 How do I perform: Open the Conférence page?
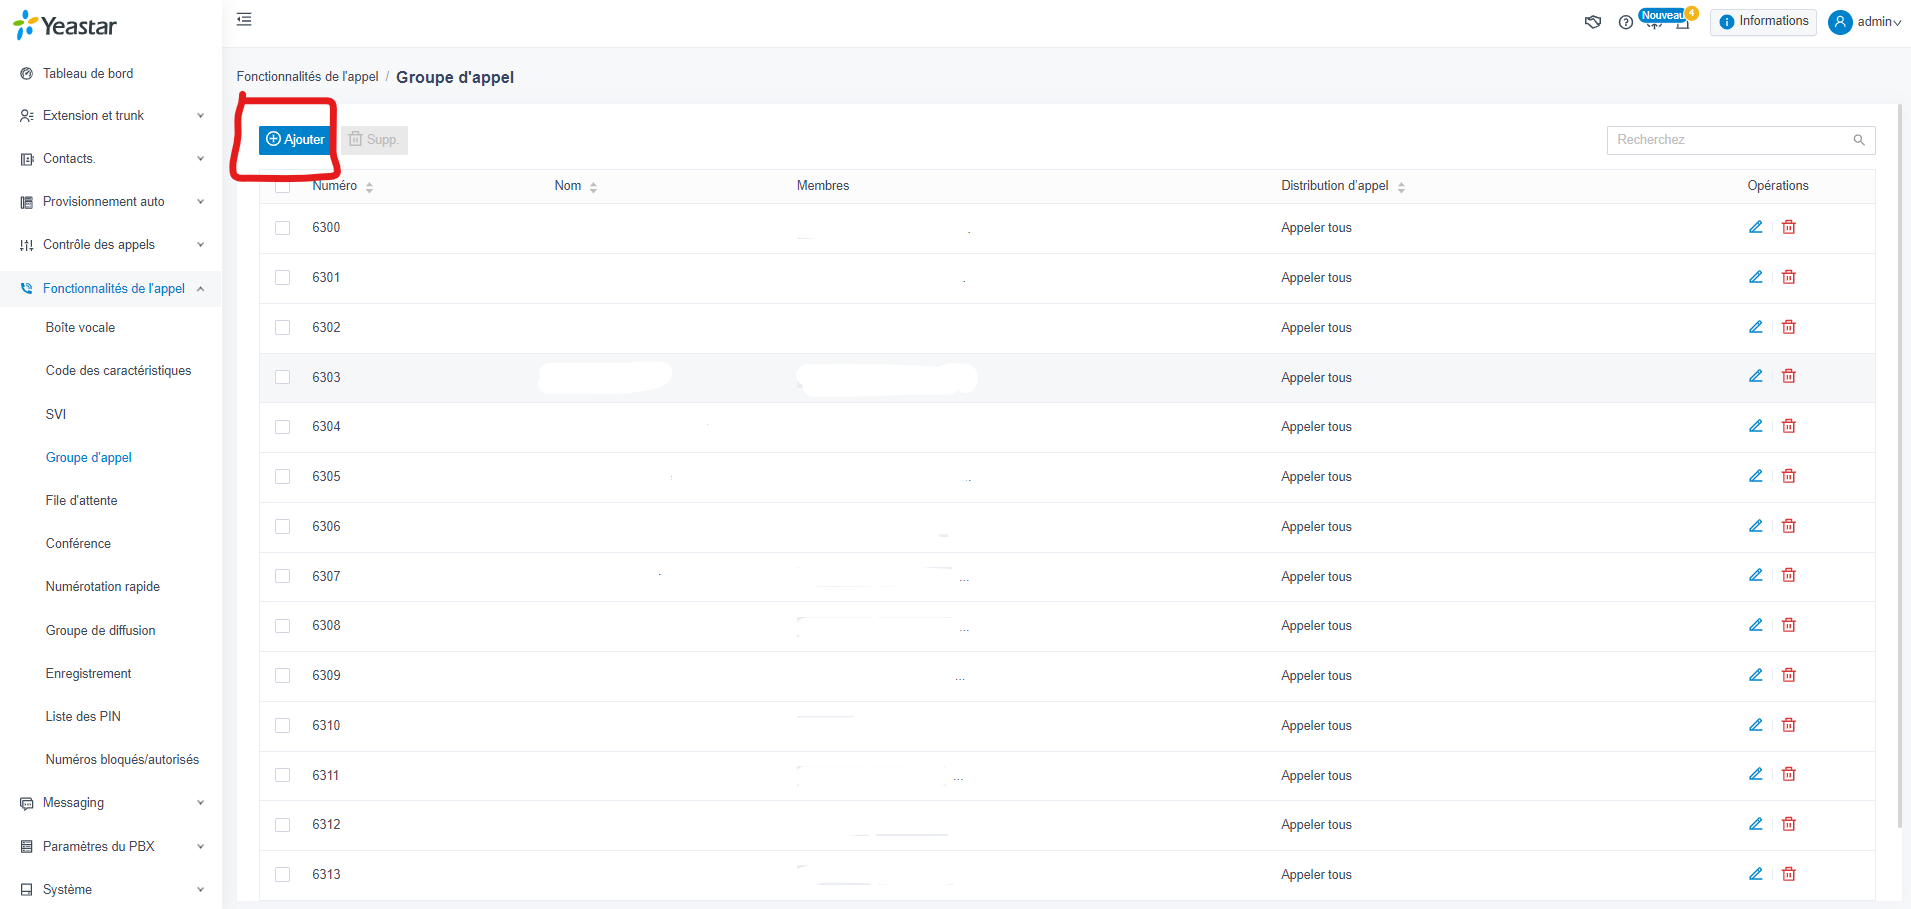point(78,544)
